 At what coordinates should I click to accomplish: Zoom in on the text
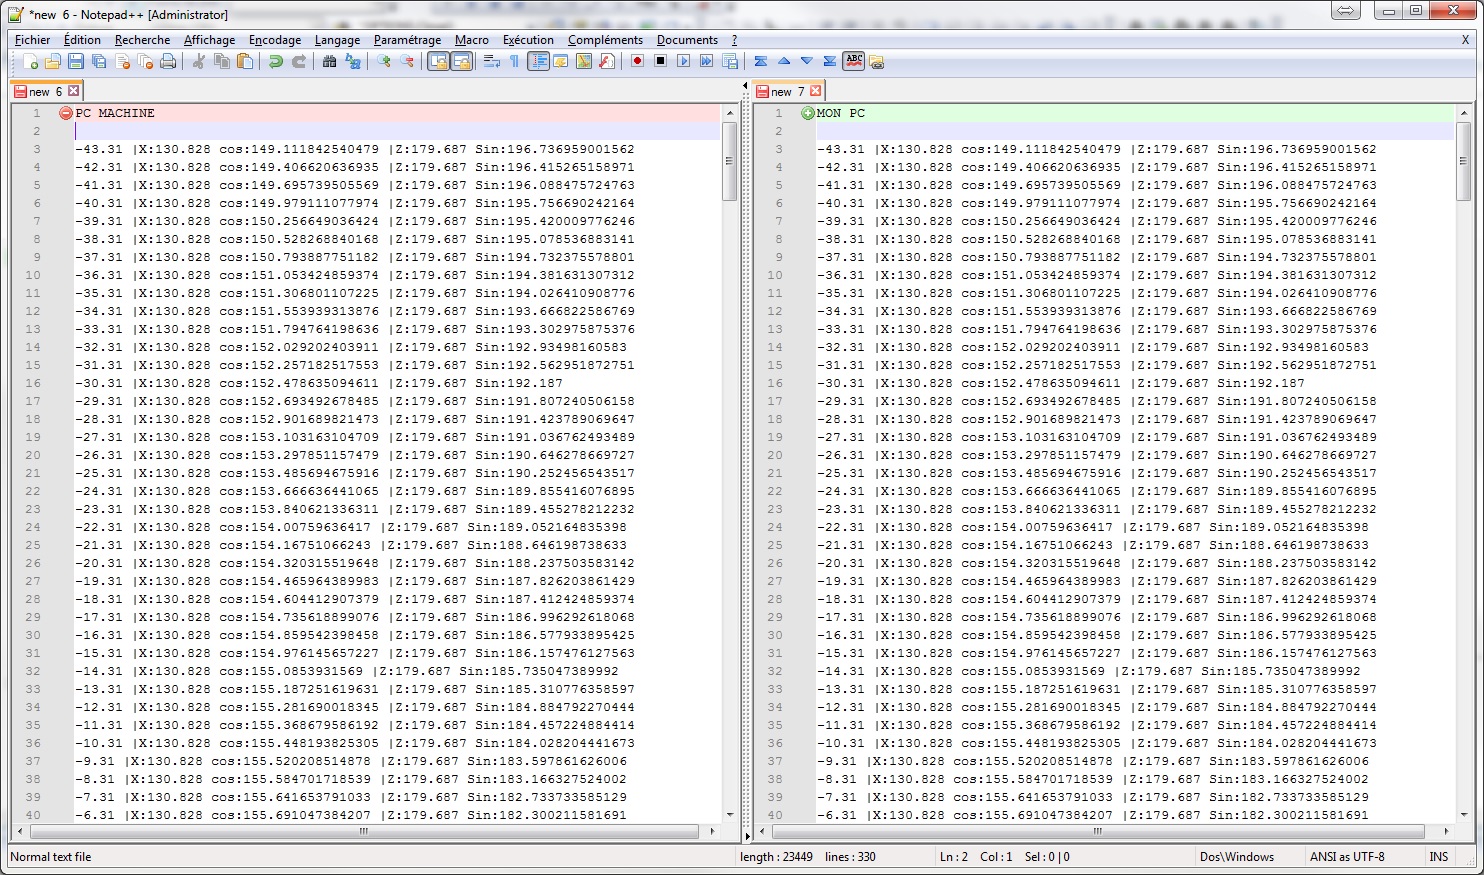click(x=384, y=61)
